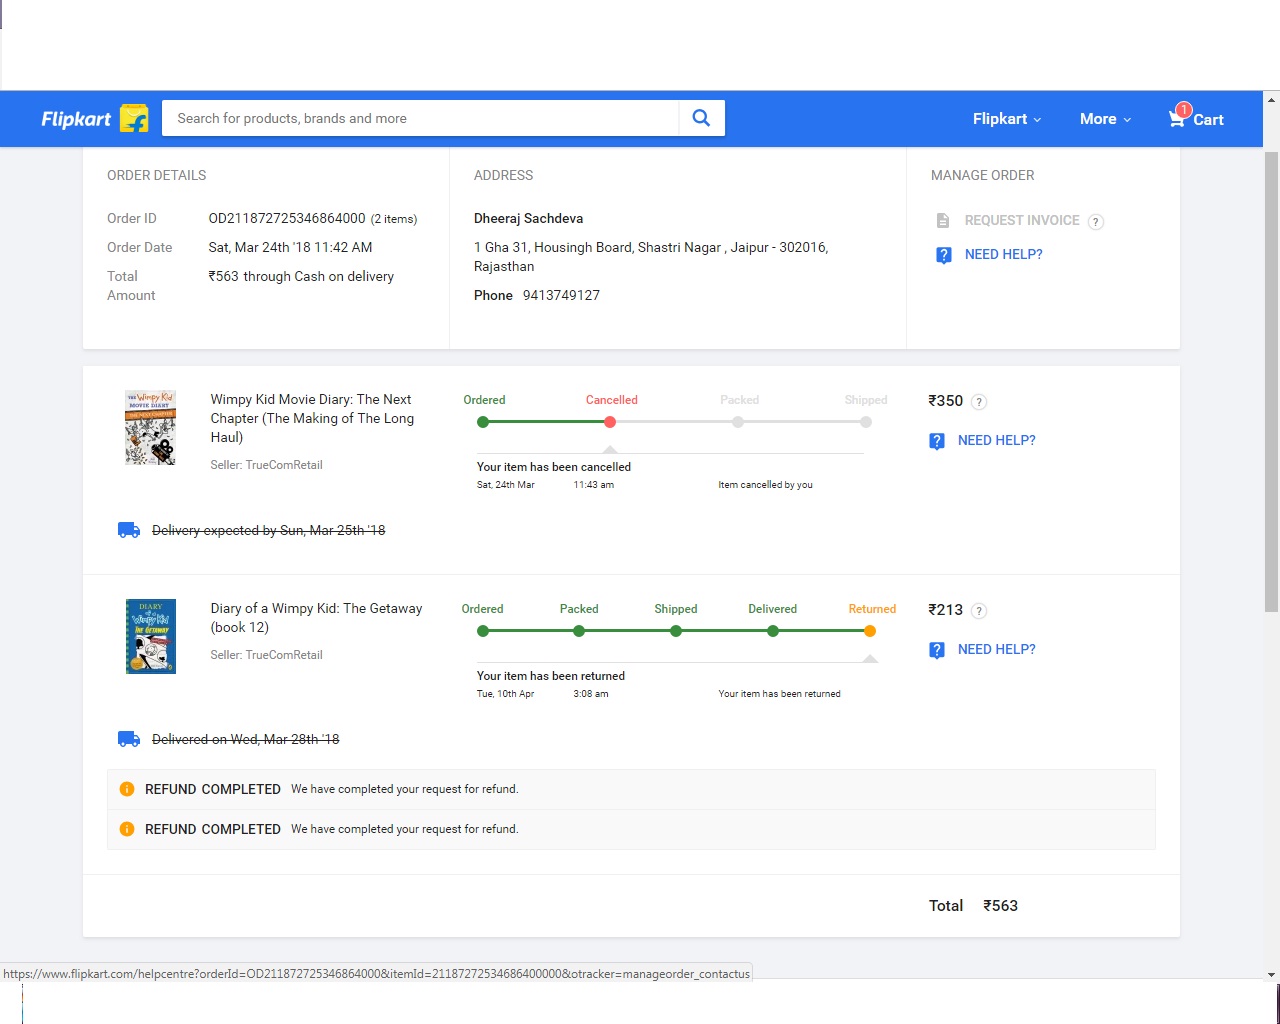The image size is (1280, 1024).
Task: Open Diary of a Wimpy Kid: The Getaway title
Action: (x=316, y=618)
